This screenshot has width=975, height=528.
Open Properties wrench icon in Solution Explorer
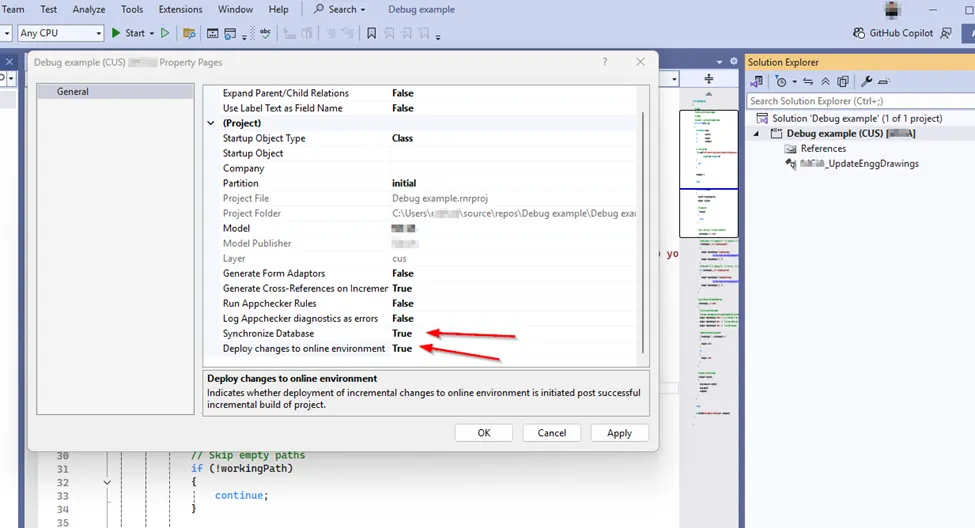tap(866, 81)
